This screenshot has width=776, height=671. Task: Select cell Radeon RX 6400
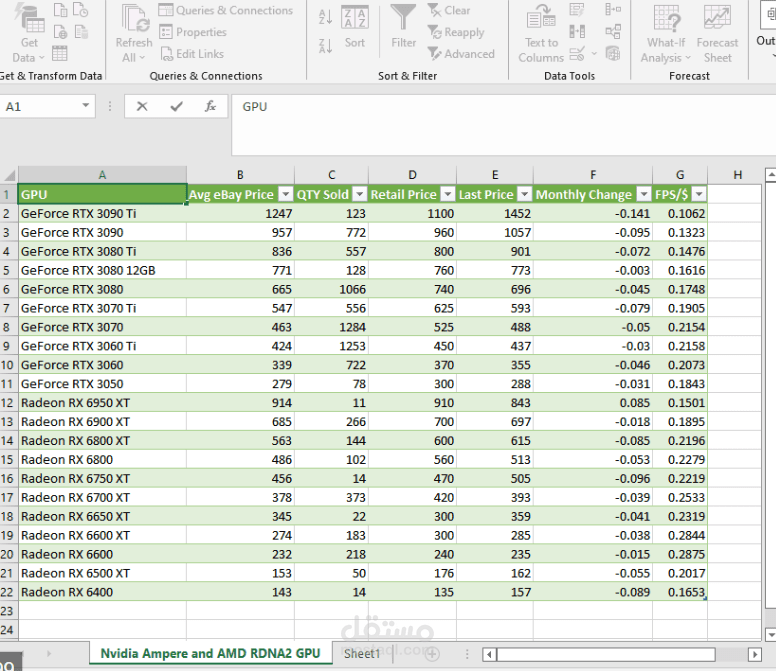pyautogui.click(x=102, y=592)
